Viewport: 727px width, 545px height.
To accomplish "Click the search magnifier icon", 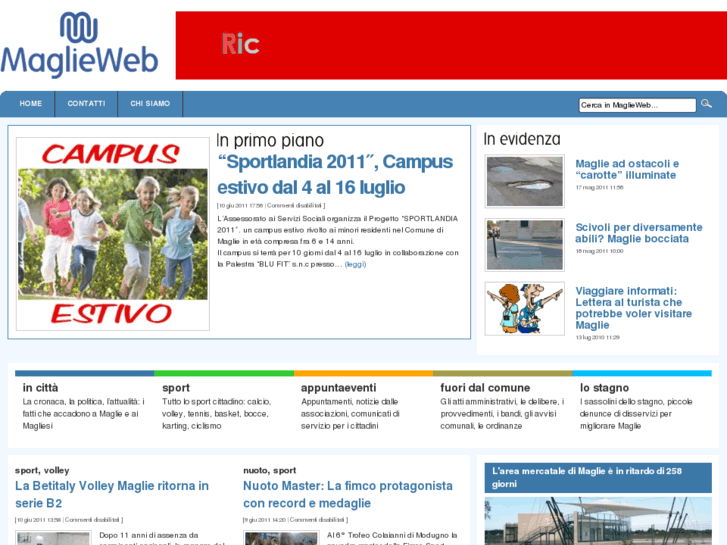I will pyautogui.click(x=706, y=104).
